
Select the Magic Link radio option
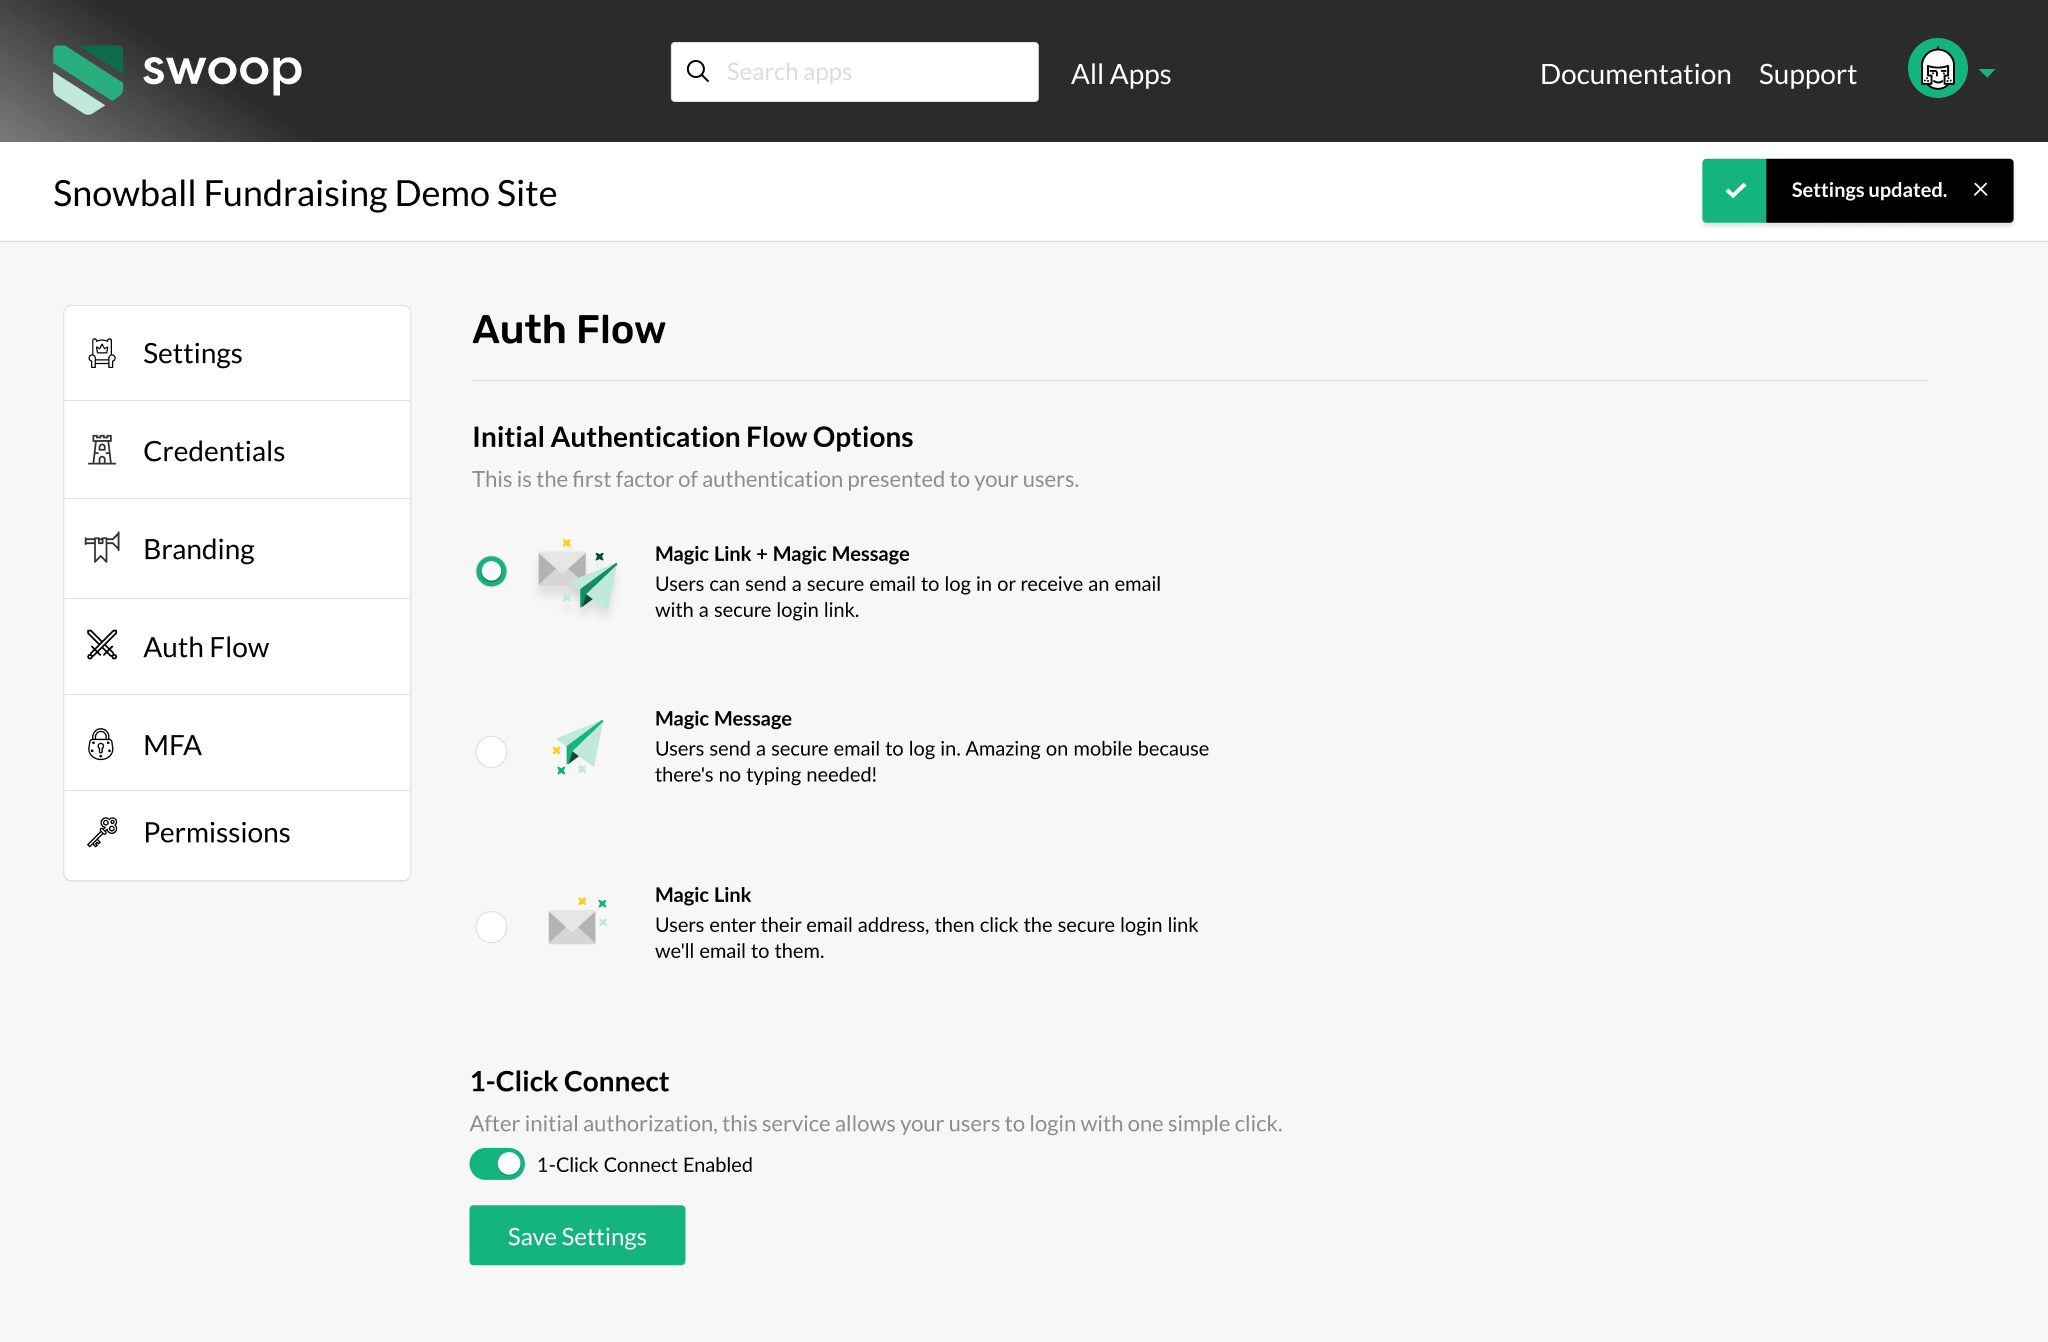pyautogui.click(x=491, y=927)
